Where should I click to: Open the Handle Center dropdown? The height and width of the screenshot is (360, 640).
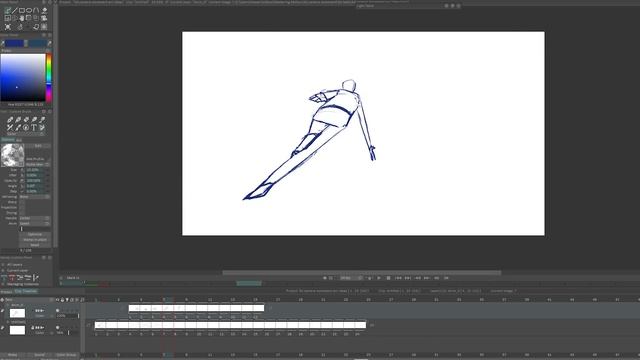tap(35, 218)
